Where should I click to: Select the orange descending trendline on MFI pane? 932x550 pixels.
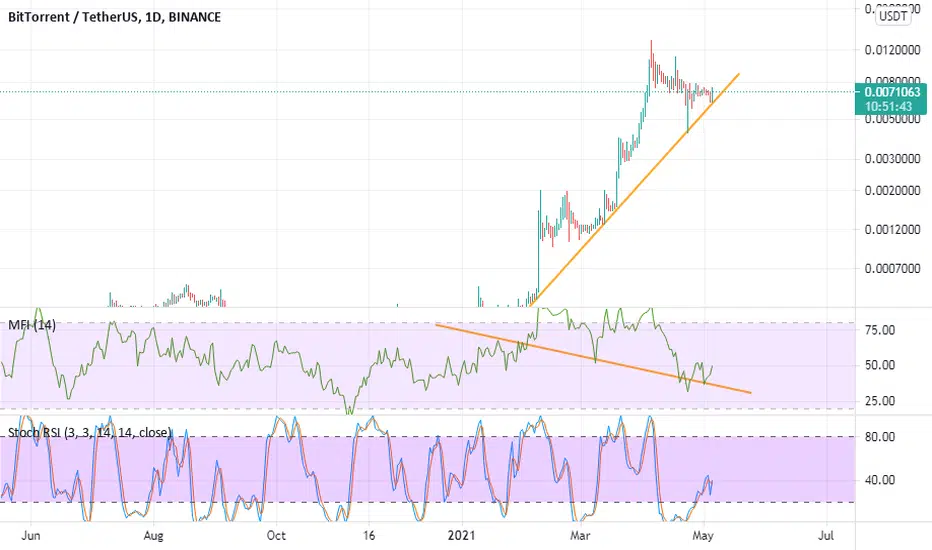click(593, 359)
